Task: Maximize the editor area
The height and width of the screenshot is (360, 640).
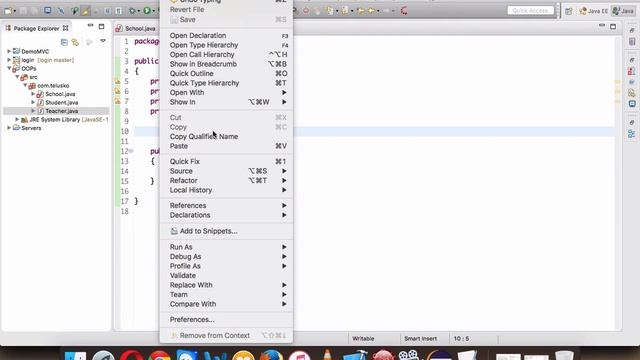Action: coord(613,27)
